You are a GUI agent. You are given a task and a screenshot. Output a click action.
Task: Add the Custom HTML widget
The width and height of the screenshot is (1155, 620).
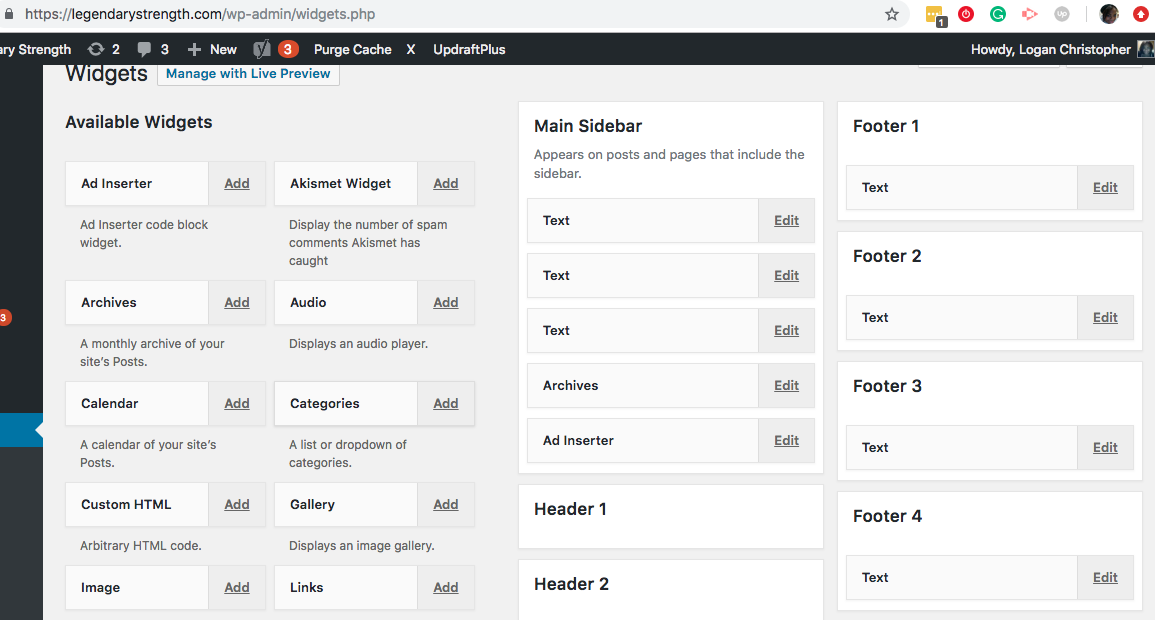point(237,505)
